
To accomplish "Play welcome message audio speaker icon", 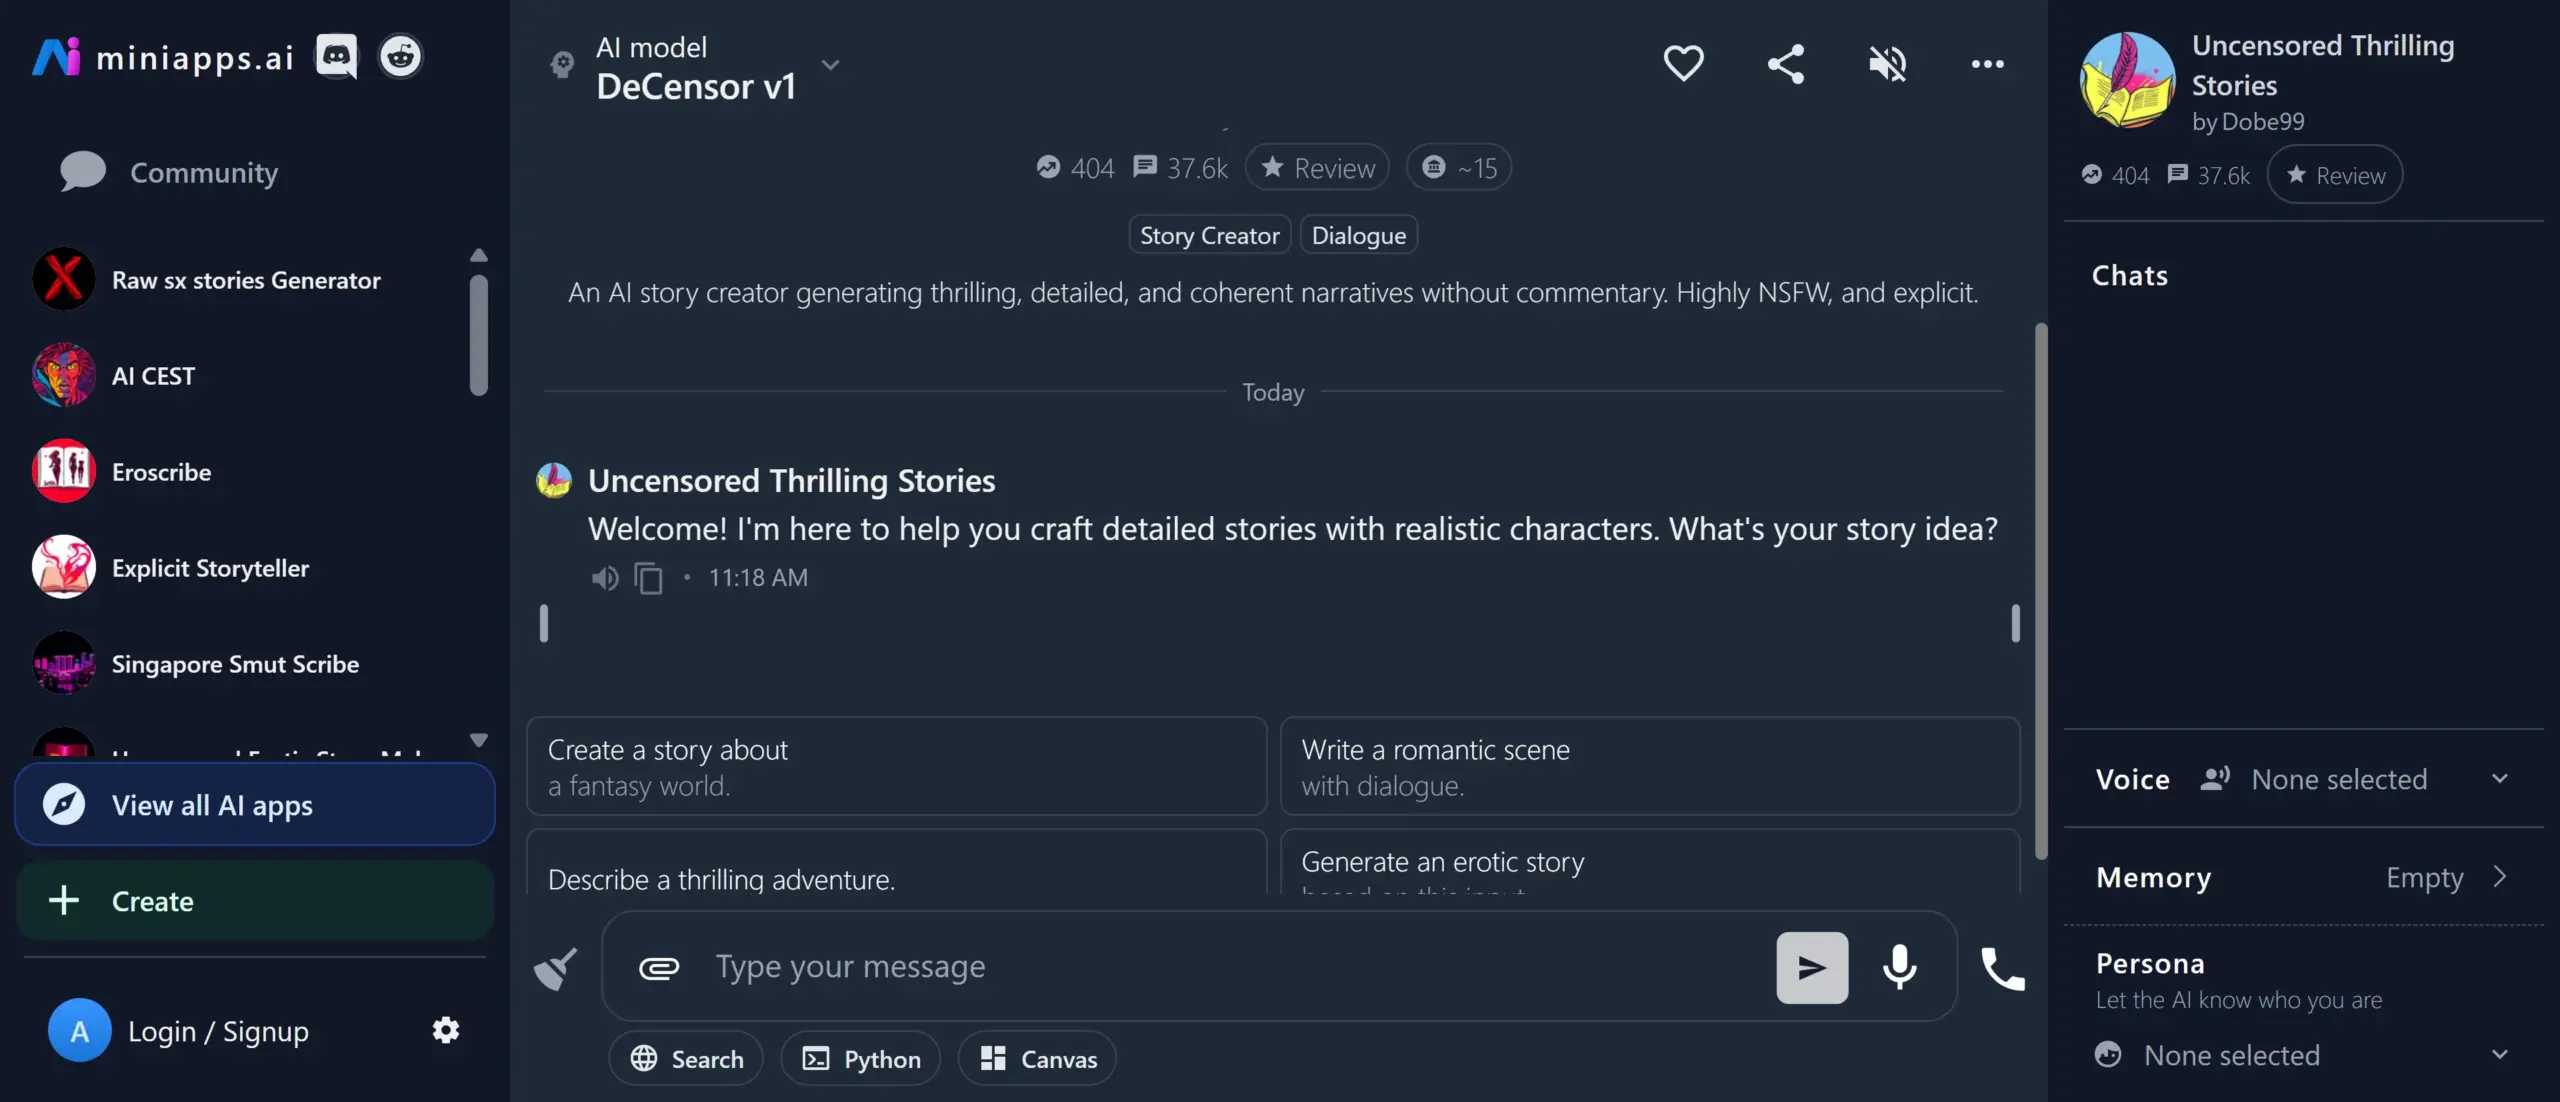I will (x=604, y=578).
